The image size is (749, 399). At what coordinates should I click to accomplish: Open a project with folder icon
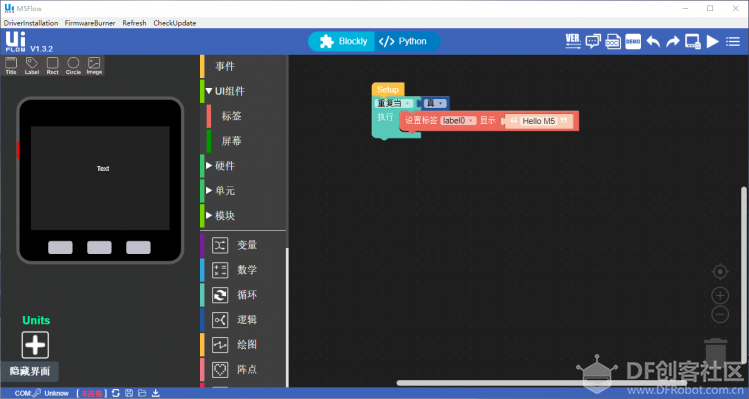142,393
